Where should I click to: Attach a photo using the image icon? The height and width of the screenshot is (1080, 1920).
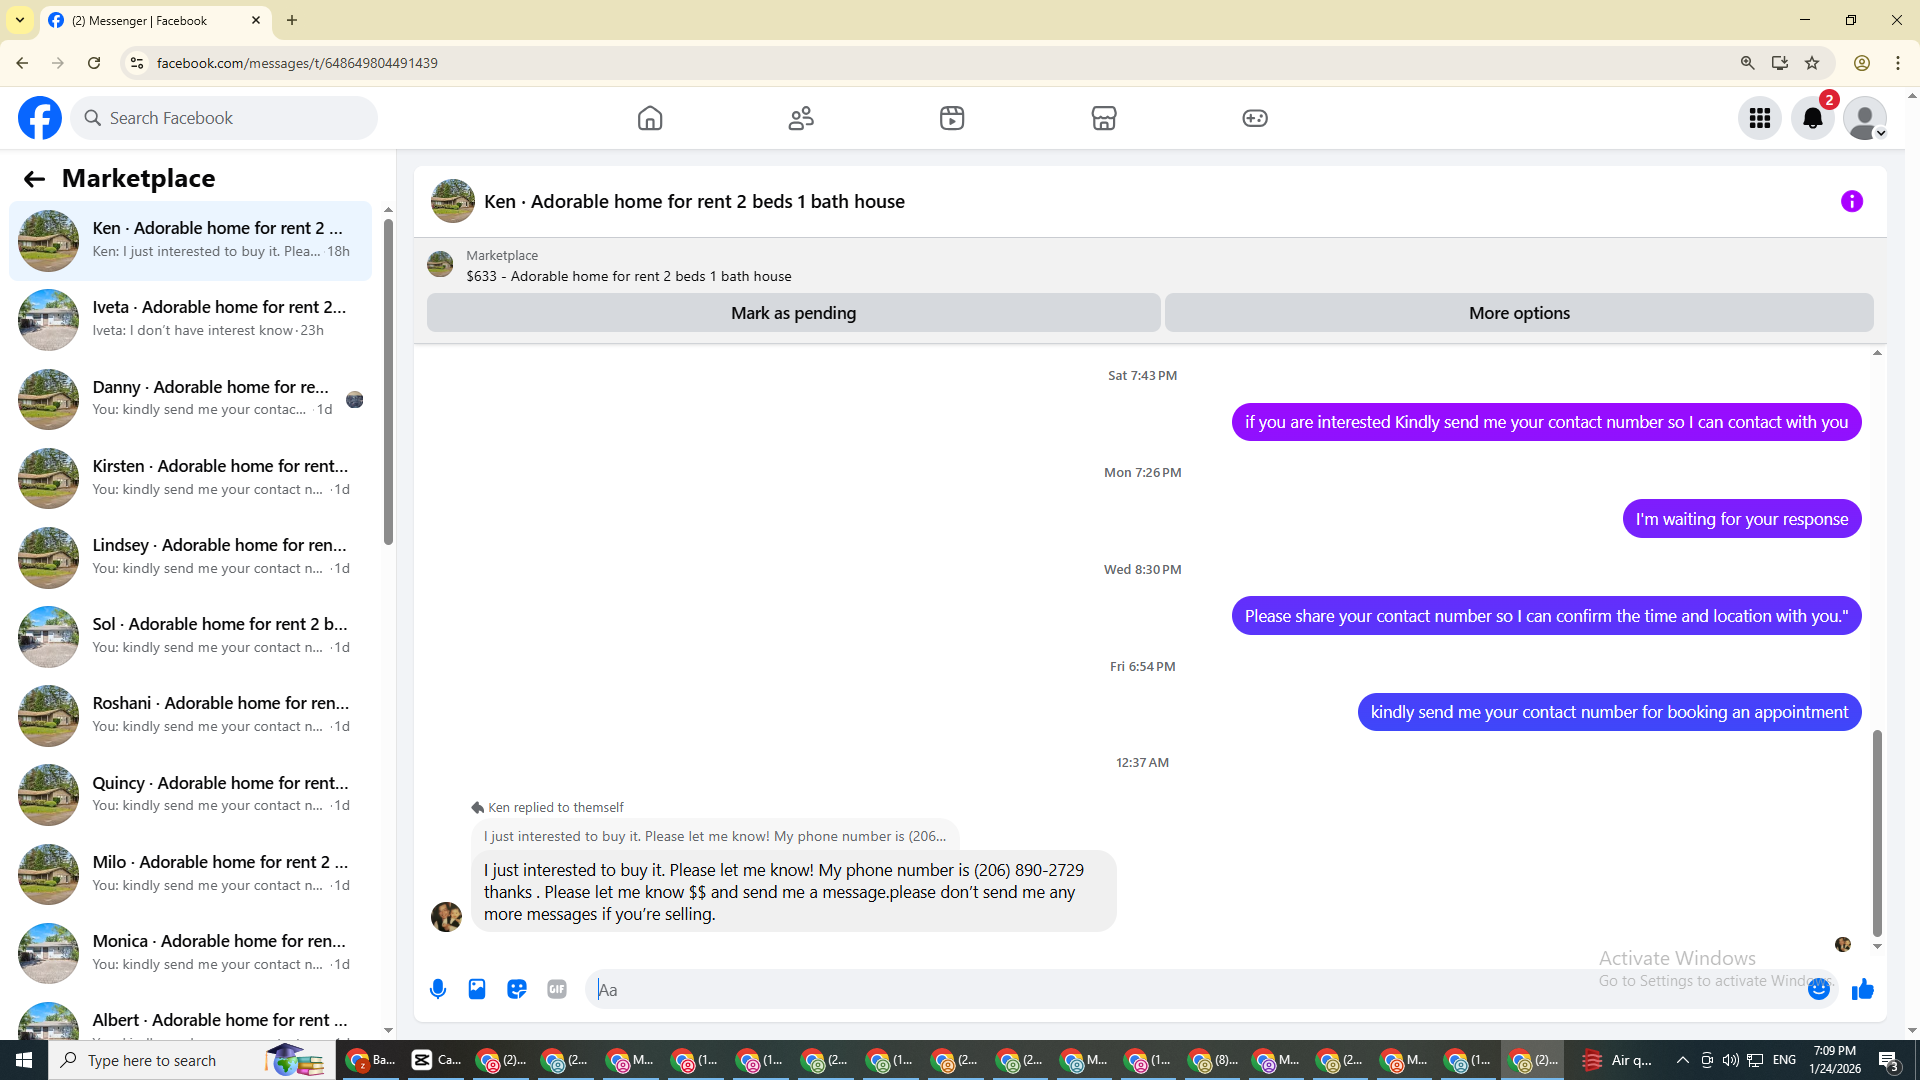[477, 989]
